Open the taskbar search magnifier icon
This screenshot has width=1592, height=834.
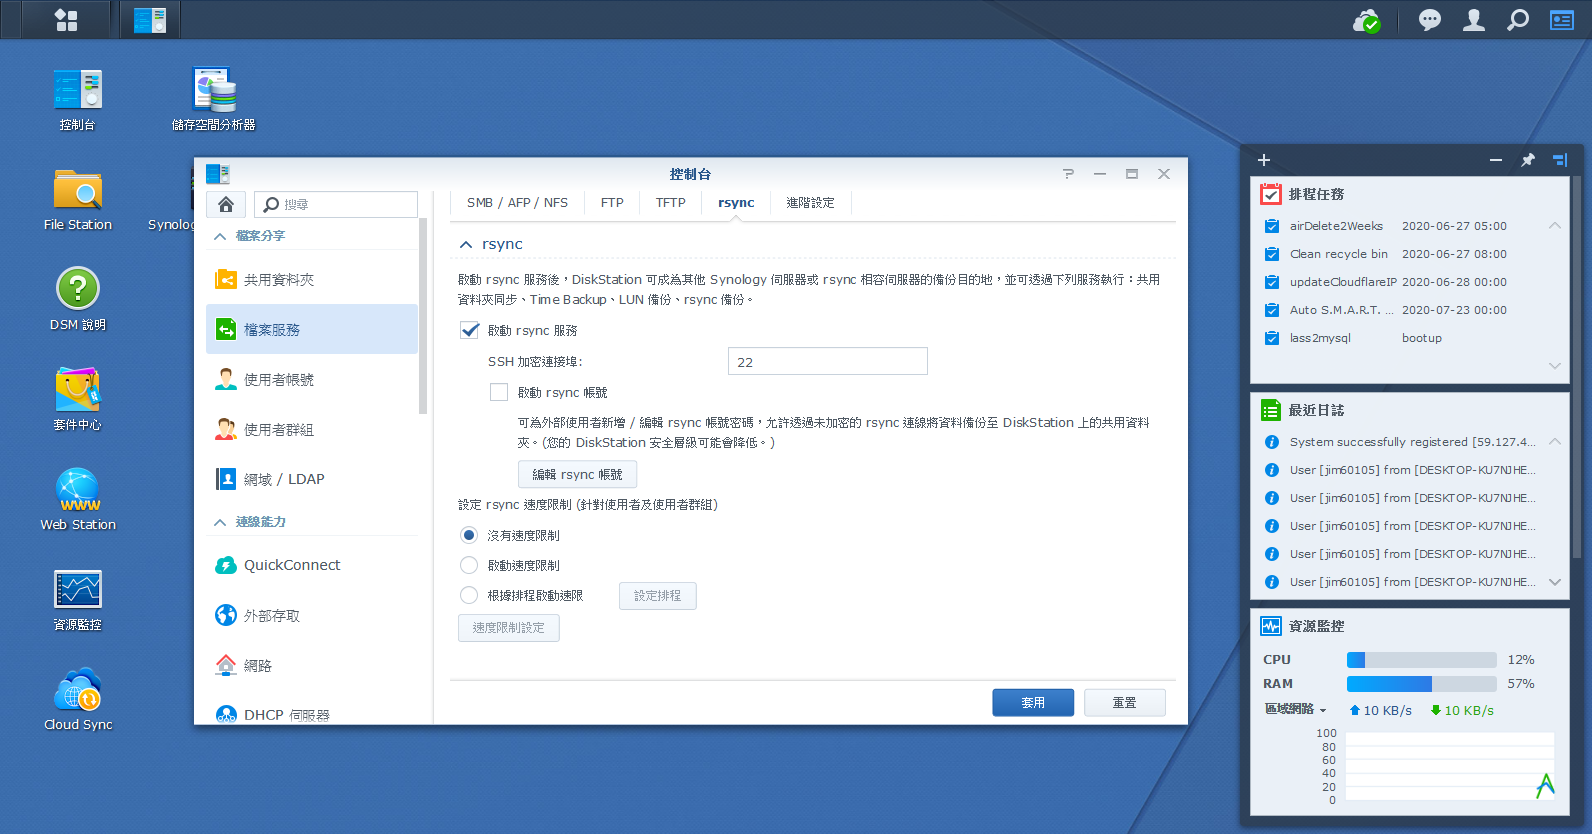pyautogui.click(x=1518, y=20)
